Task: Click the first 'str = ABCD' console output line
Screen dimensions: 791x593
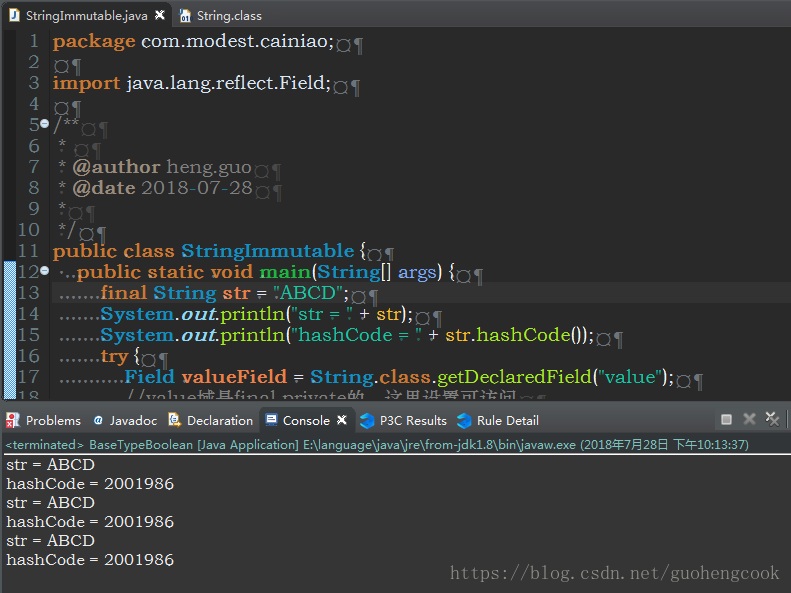Action: 50,464
